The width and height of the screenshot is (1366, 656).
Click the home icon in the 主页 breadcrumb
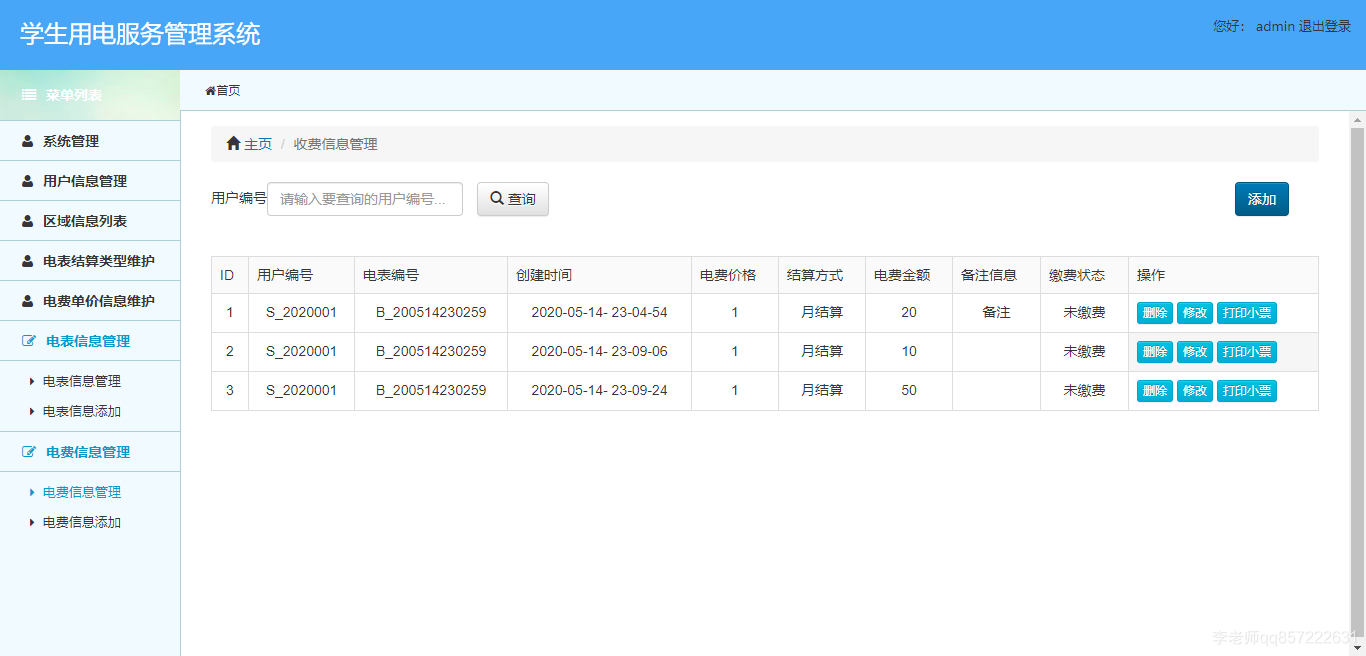tap(232, 143)
